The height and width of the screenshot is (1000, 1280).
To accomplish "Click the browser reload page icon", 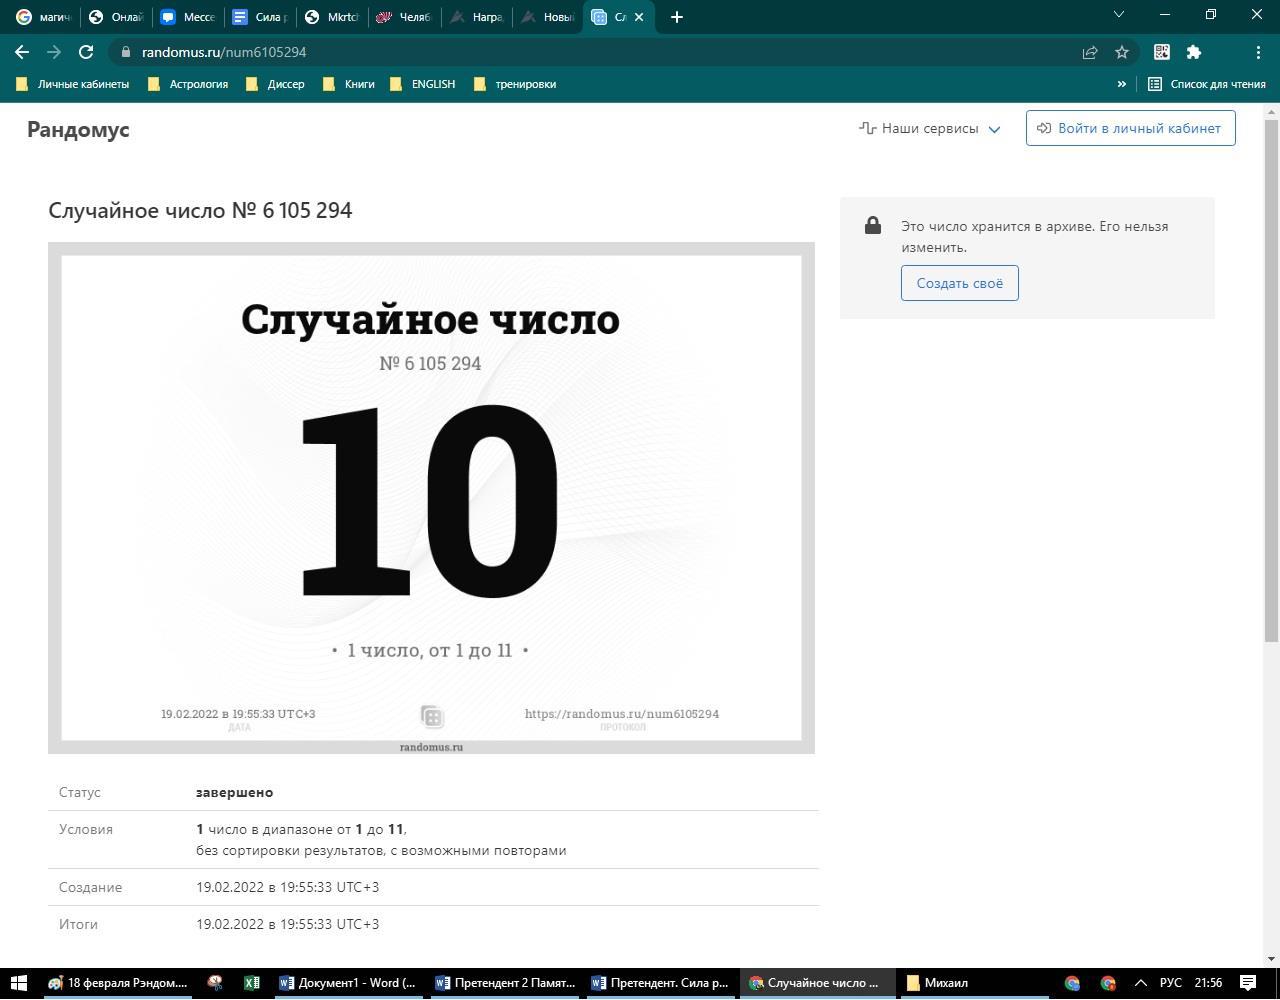I will 86,52.
